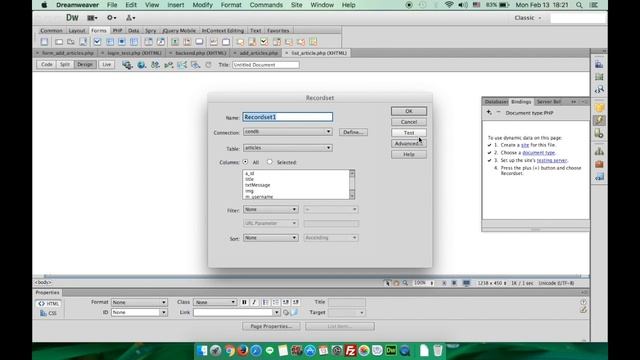
Task: Click the Properties panel help icon
Action: click(583, 302)
